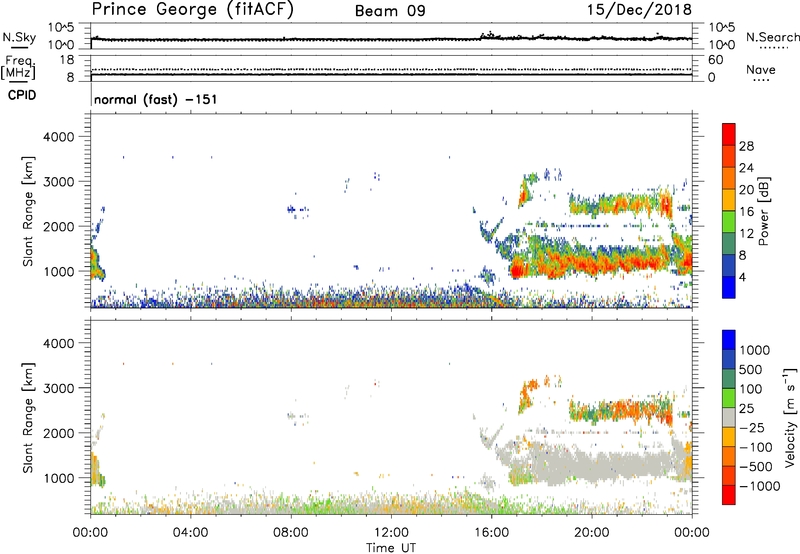Click "Slant Range [km]" label of power panel
The height and width of the screenshot is (554, 800).
tap(28, 211)
